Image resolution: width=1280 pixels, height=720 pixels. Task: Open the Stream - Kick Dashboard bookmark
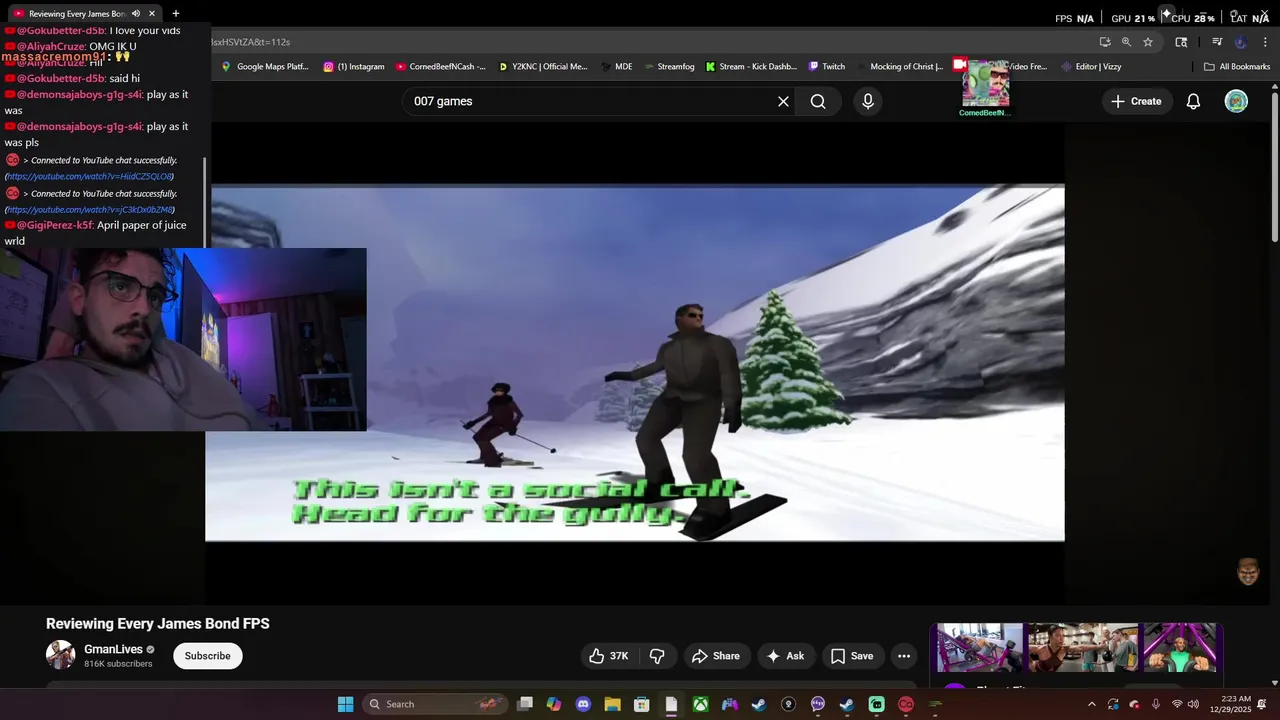point(751,67)
